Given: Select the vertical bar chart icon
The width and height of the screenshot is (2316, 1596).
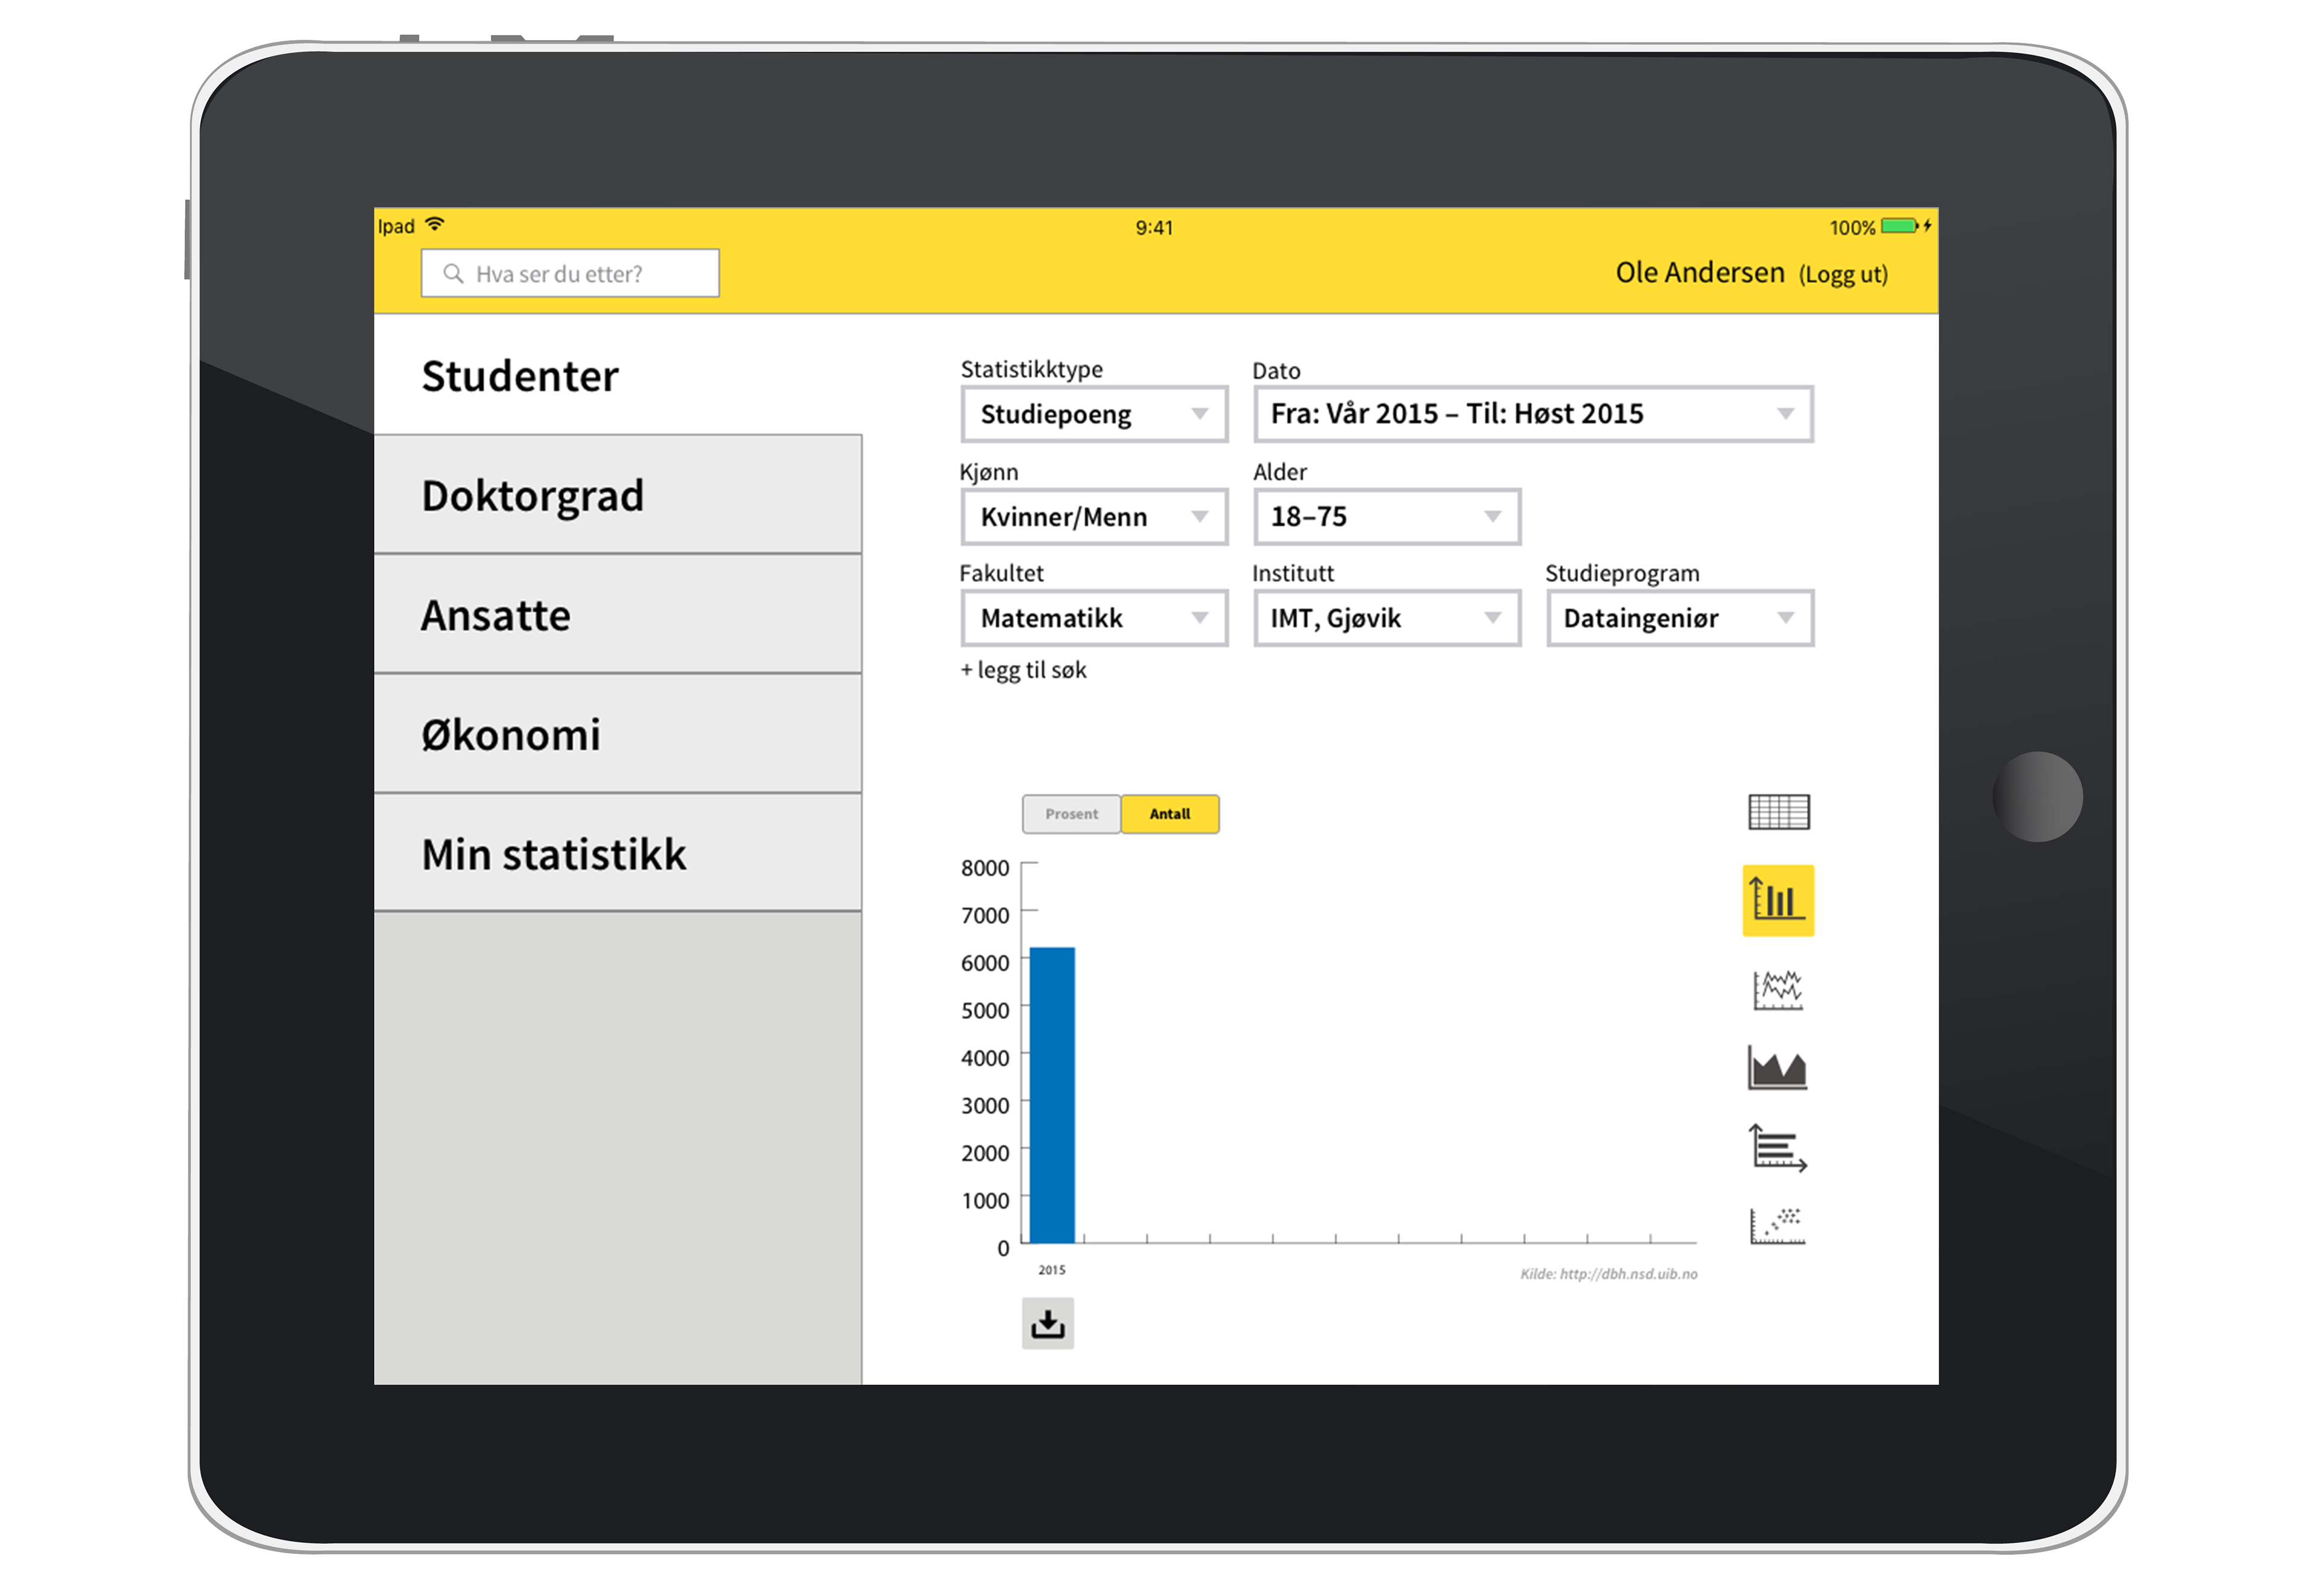Looking at the screenshot, I should point(1778,900).
